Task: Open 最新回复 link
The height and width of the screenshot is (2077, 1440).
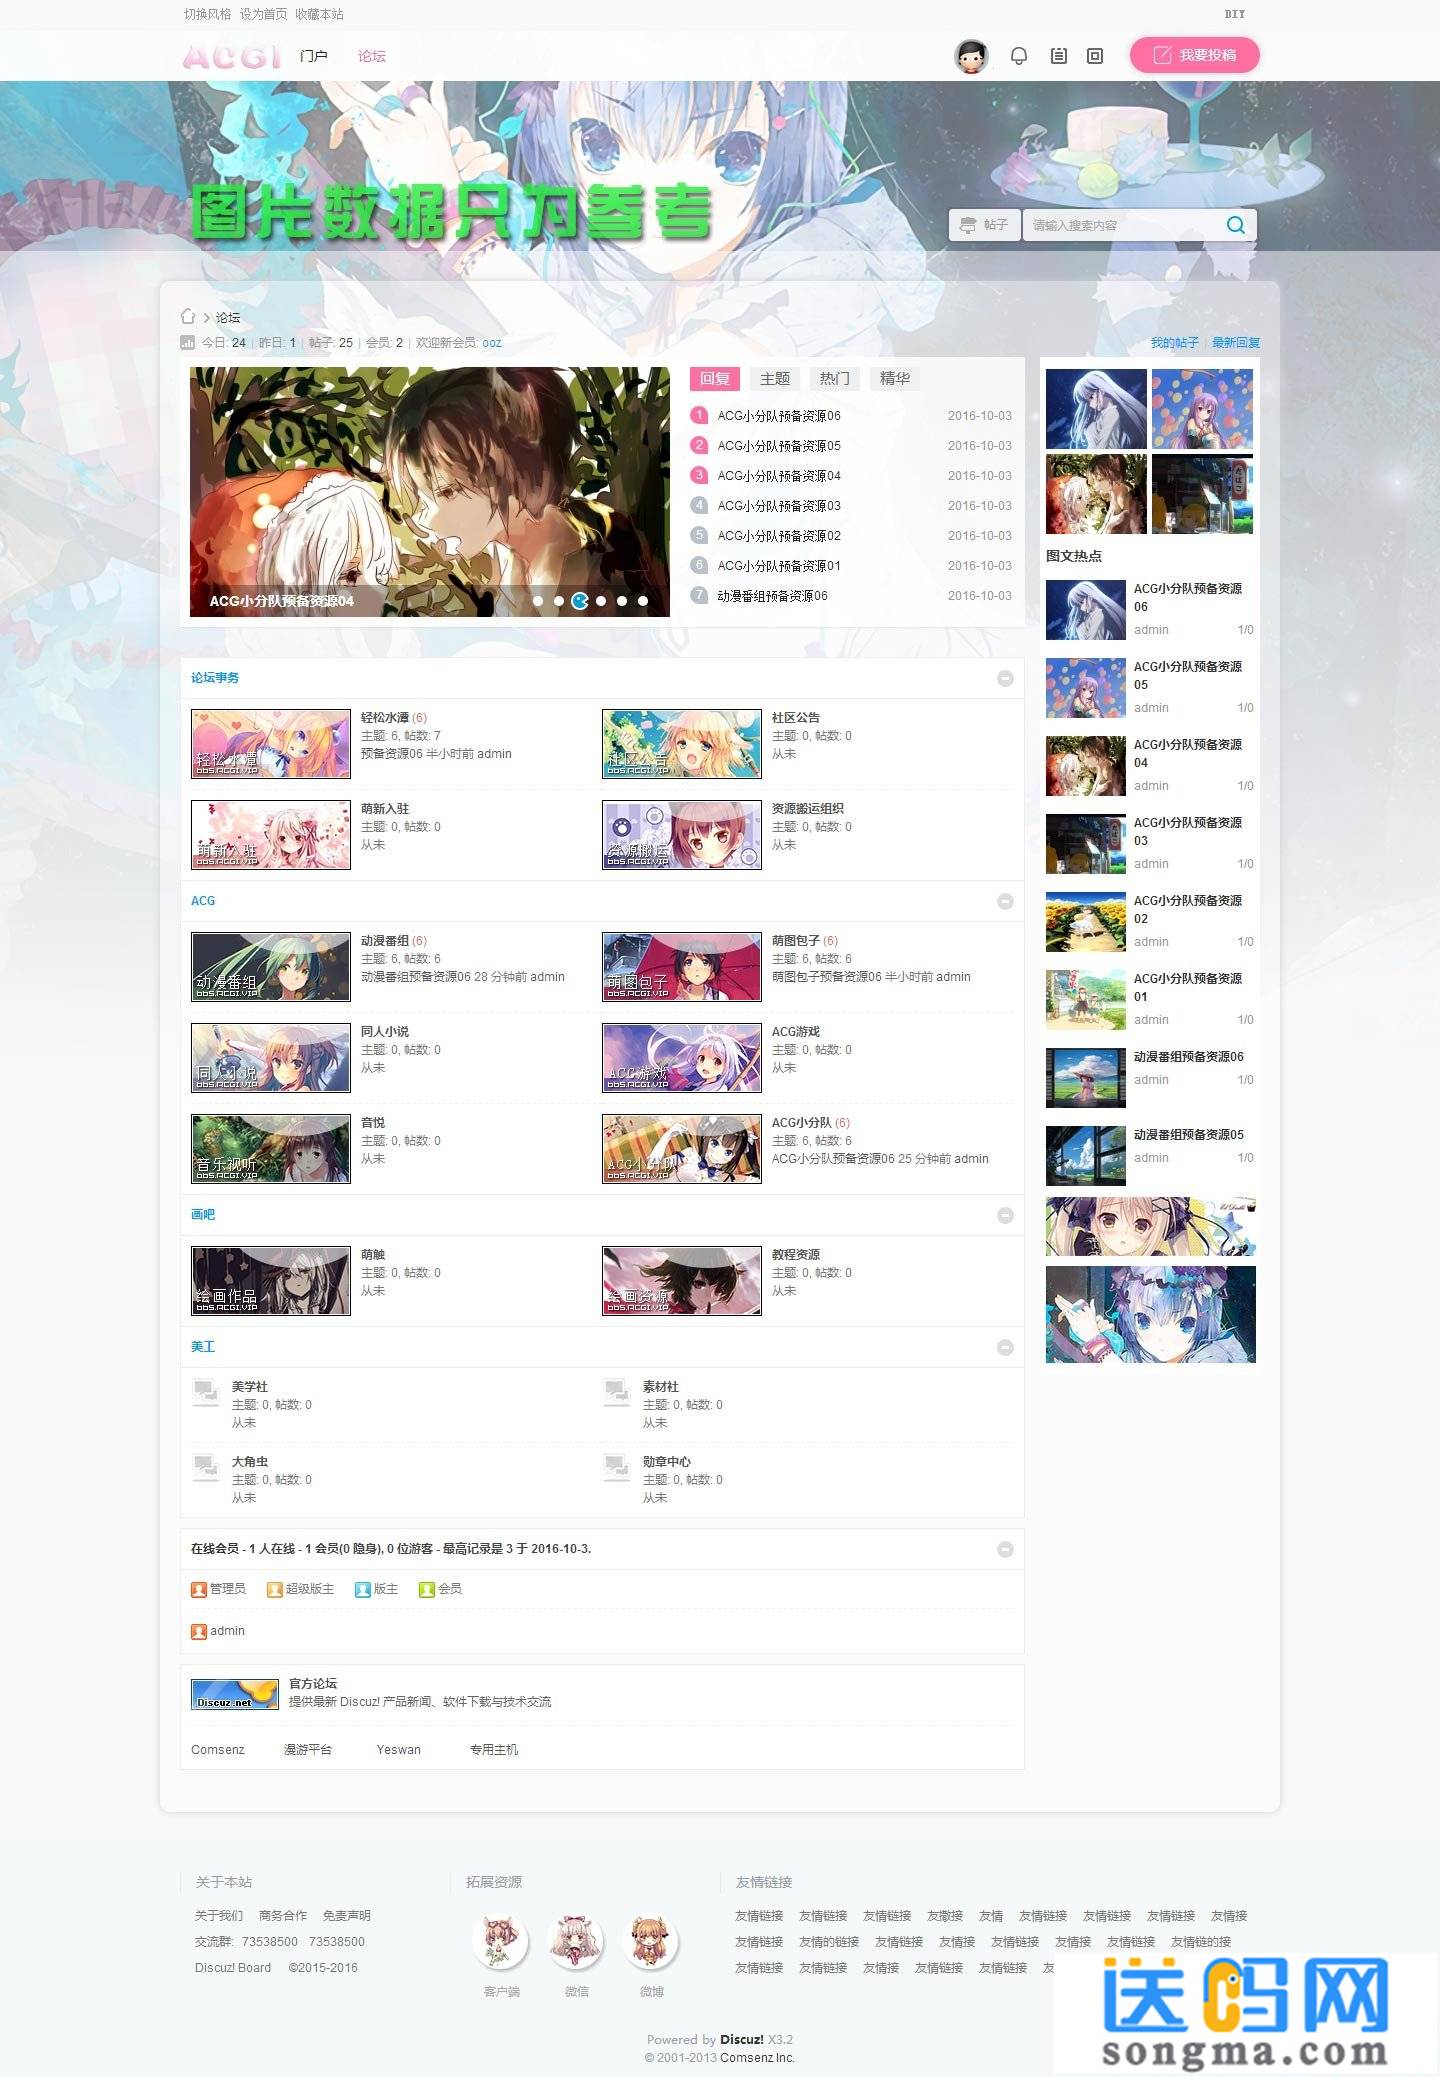Action: 1236,343
